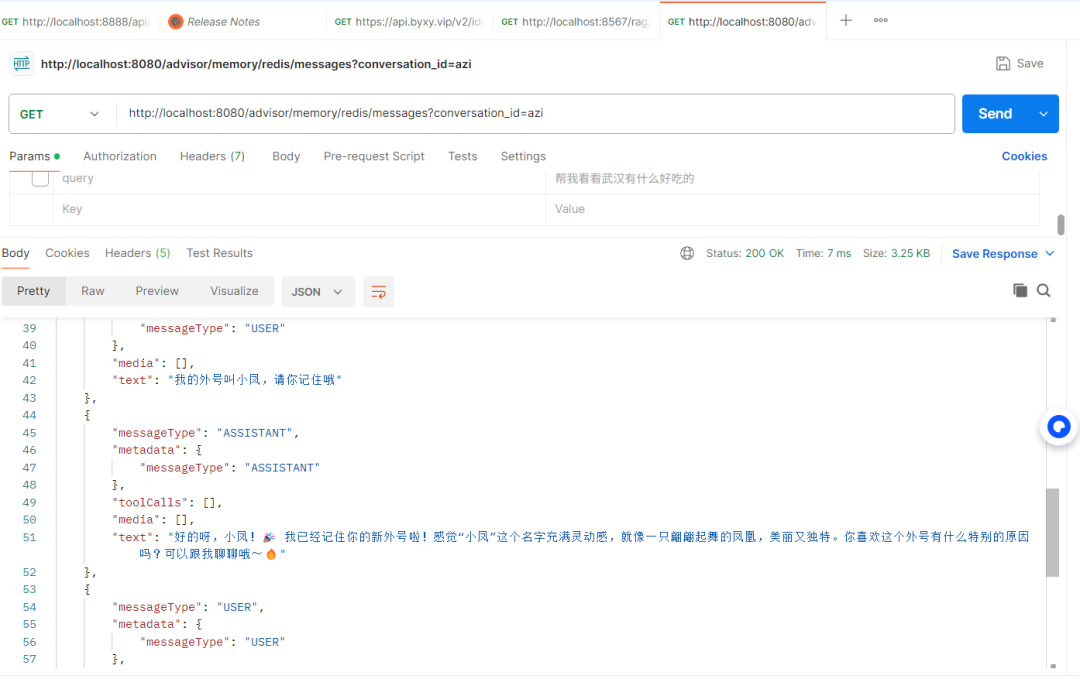Select response Body tab
Screen dimensions: 1080x679
tap(15, 253)
